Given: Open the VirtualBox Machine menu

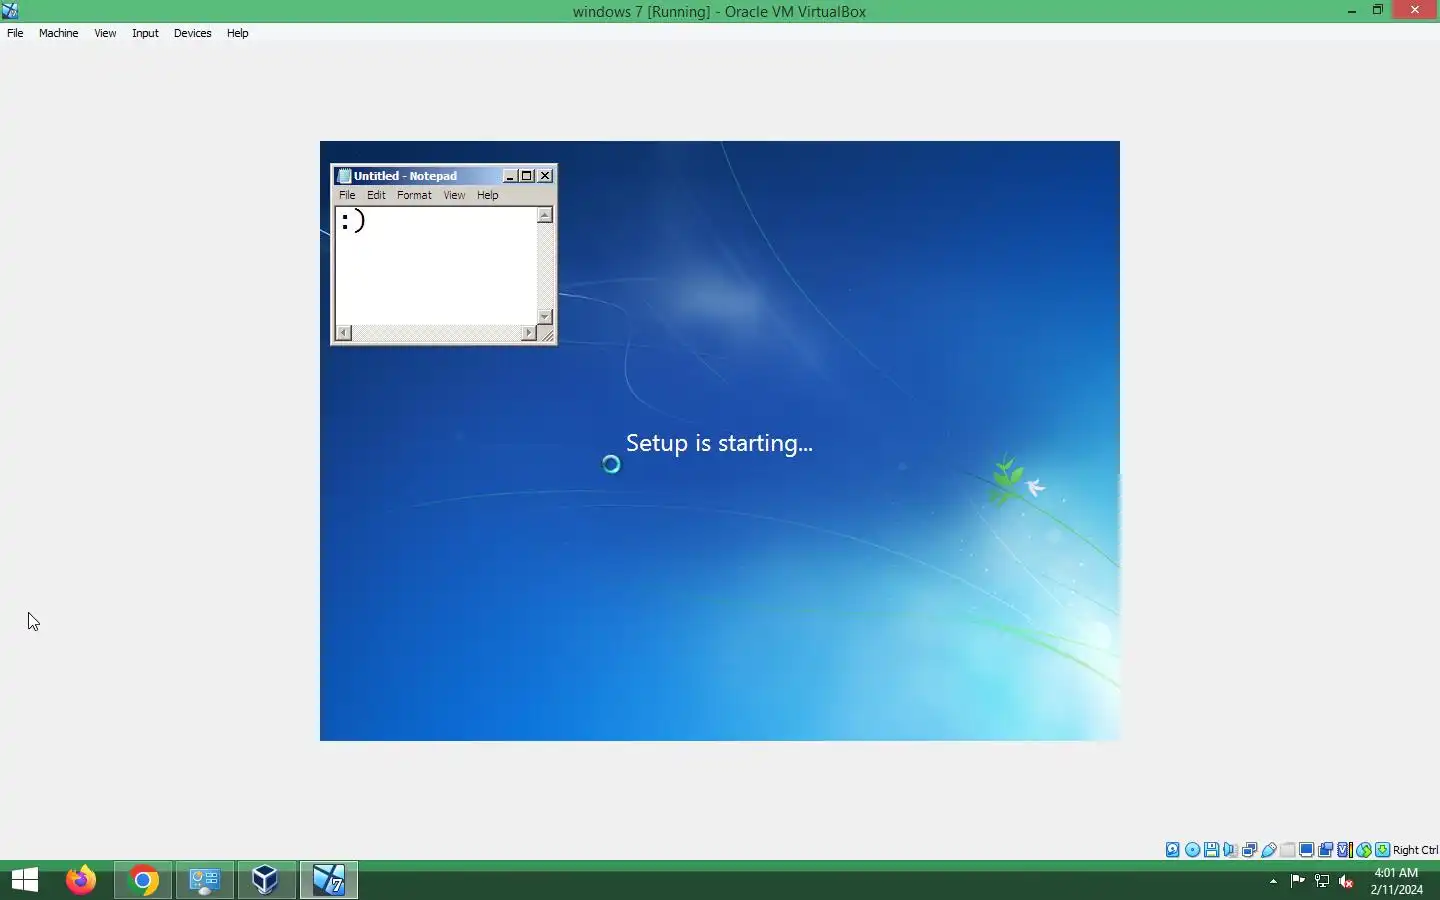Looking at the screenshot, I should (58, 33).
